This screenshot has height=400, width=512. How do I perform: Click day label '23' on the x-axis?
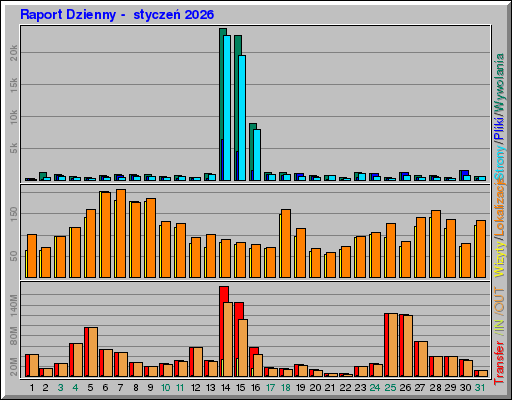(x=360, y=388)
